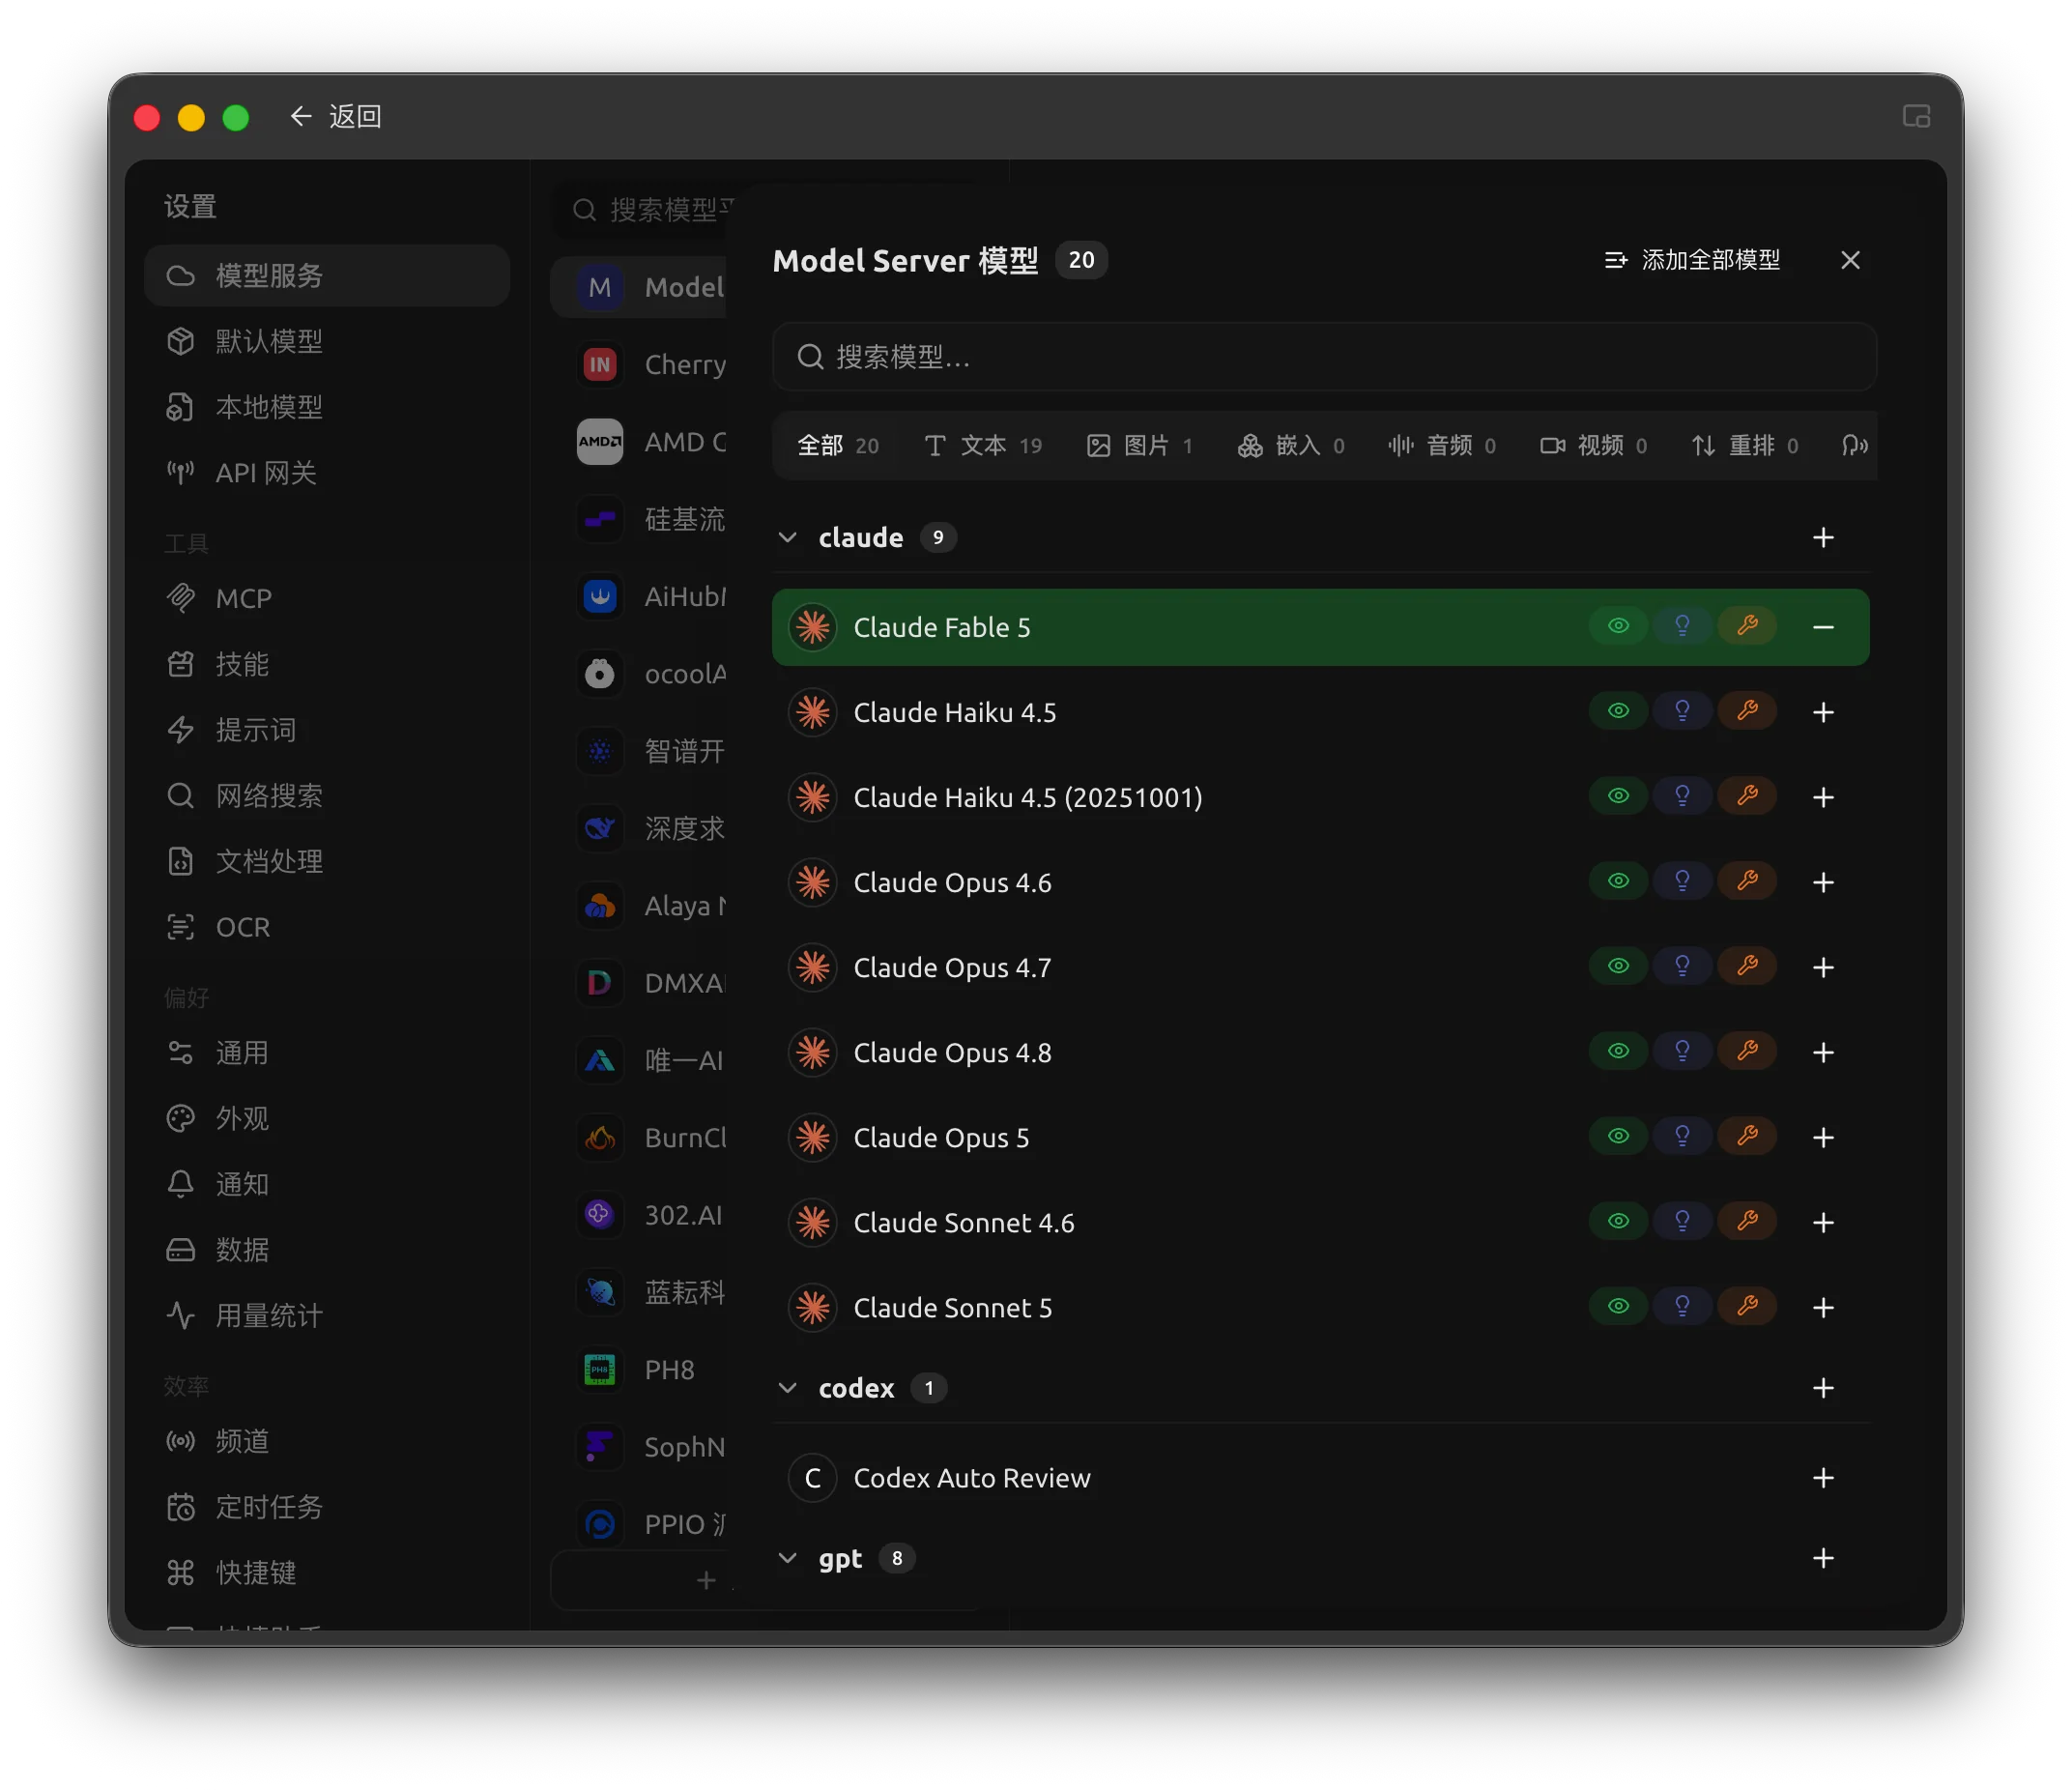This screenshot has width=2072, height=1790.
Task: Add all codex group models with plus
Action: tap(1823, 1387)
